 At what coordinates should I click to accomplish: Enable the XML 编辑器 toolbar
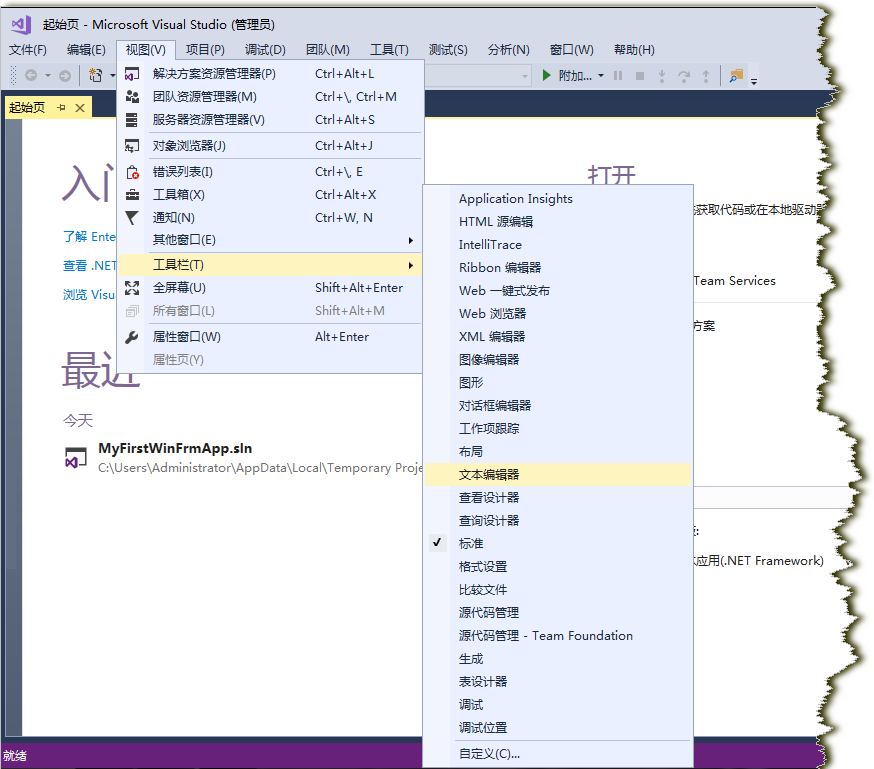557,337
